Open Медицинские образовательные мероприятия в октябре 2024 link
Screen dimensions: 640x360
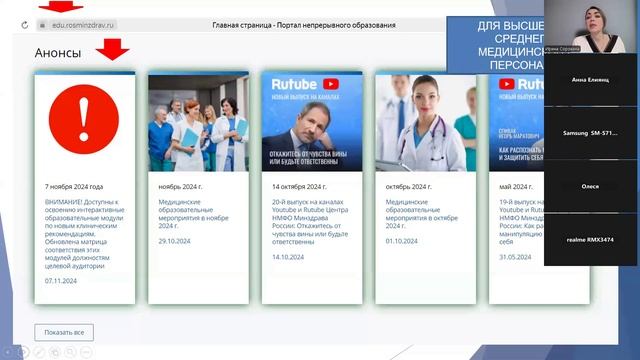[x=422, y=214]
